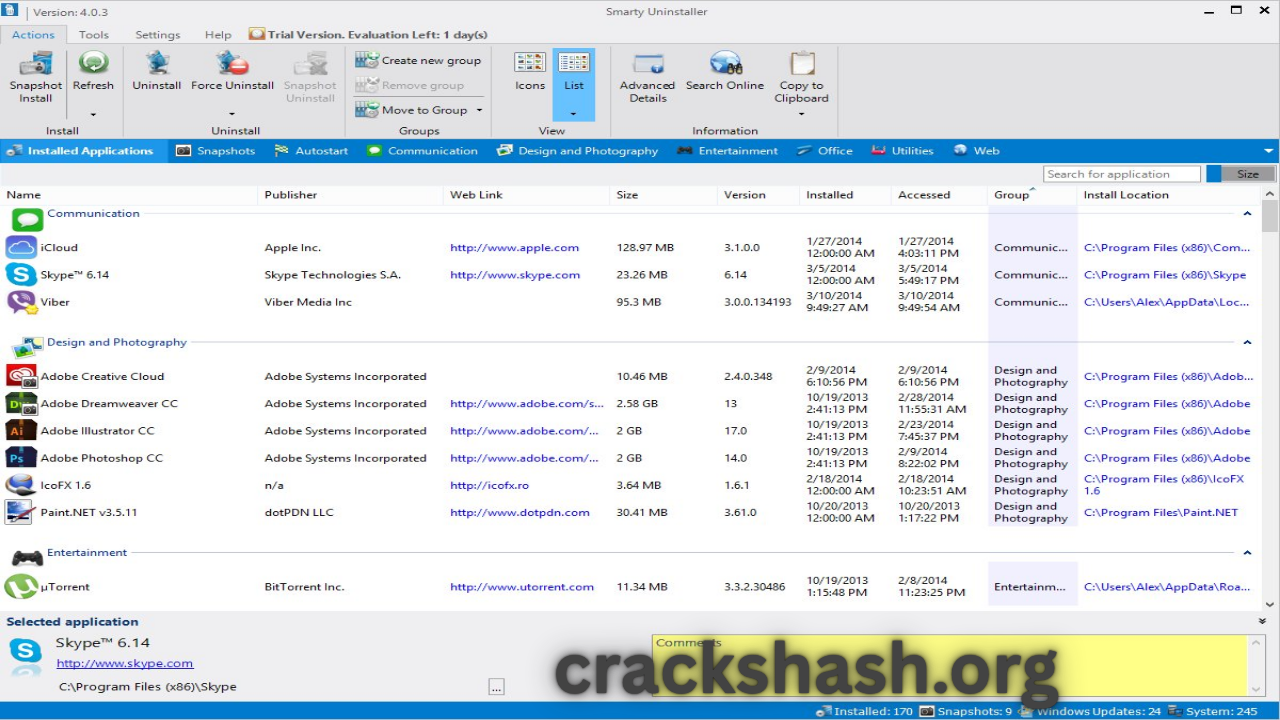Open the Force Uninstall dropdown arrow
This screenshot has width=1280, height=720.
tap(232, 114)
